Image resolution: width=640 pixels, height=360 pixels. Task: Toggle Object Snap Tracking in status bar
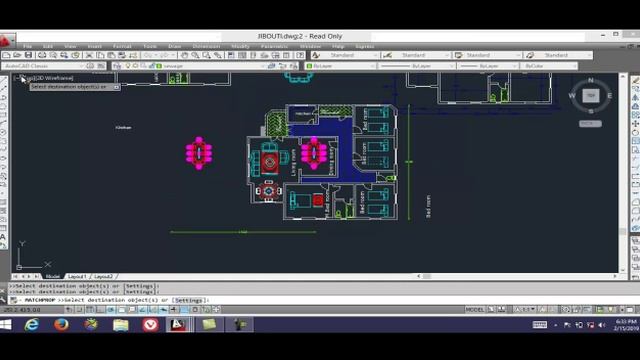(143, 310)
